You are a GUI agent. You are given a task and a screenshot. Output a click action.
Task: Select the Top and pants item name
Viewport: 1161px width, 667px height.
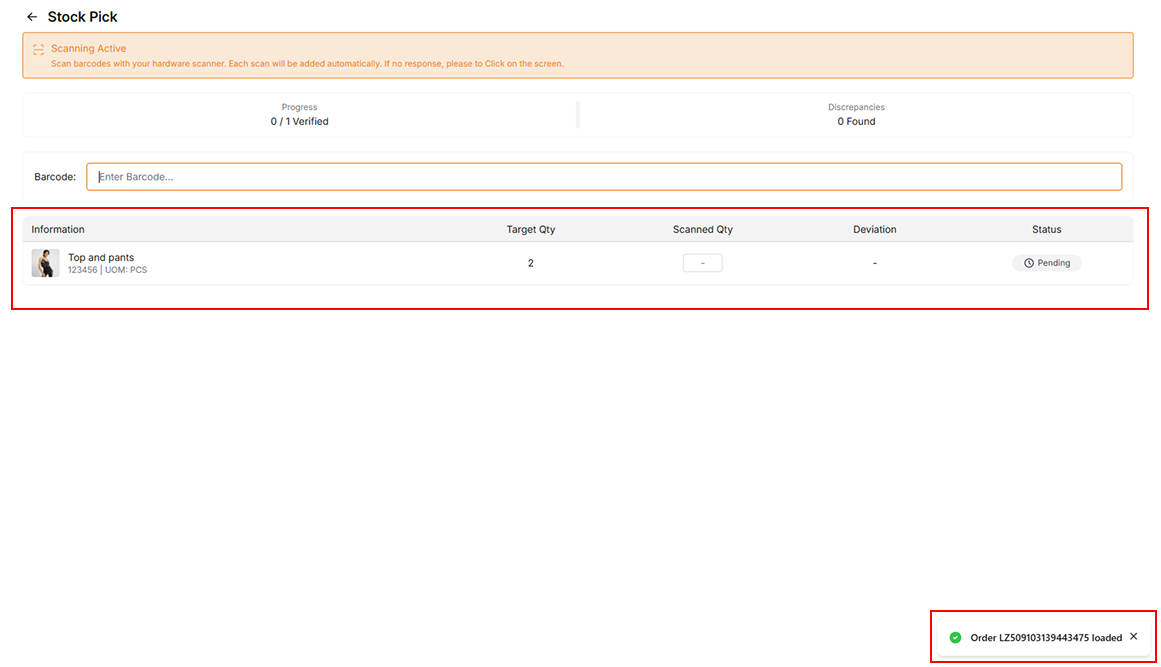pos(101,258)
